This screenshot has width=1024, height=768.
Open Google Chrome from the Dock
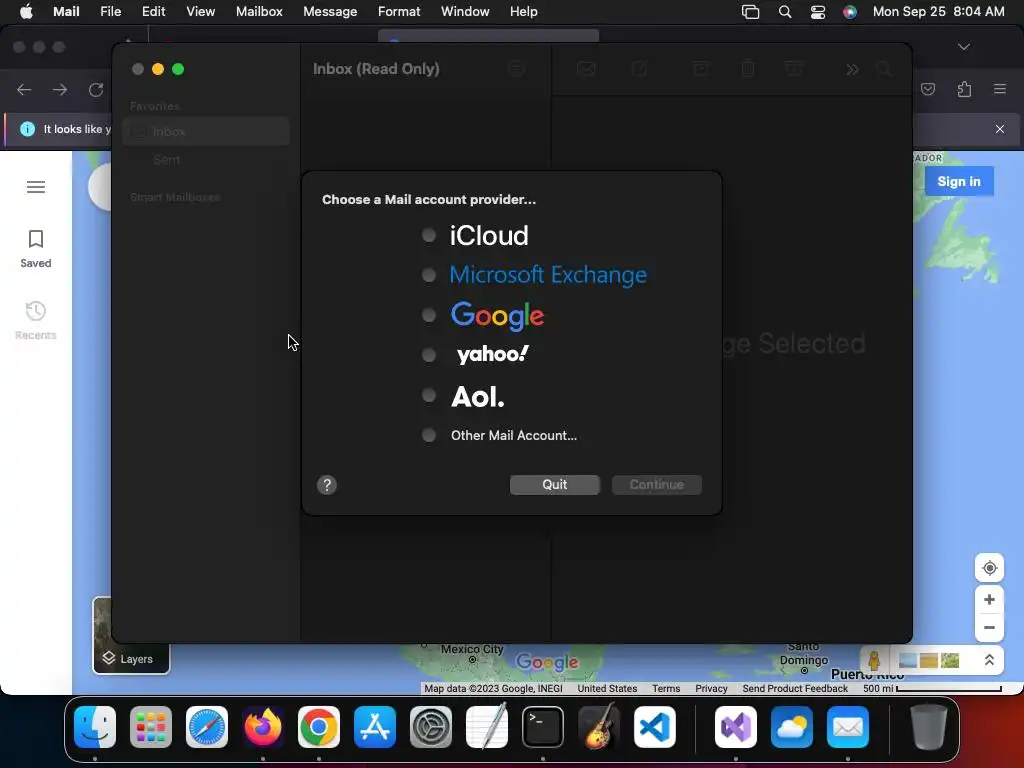[x=319, y=727]
